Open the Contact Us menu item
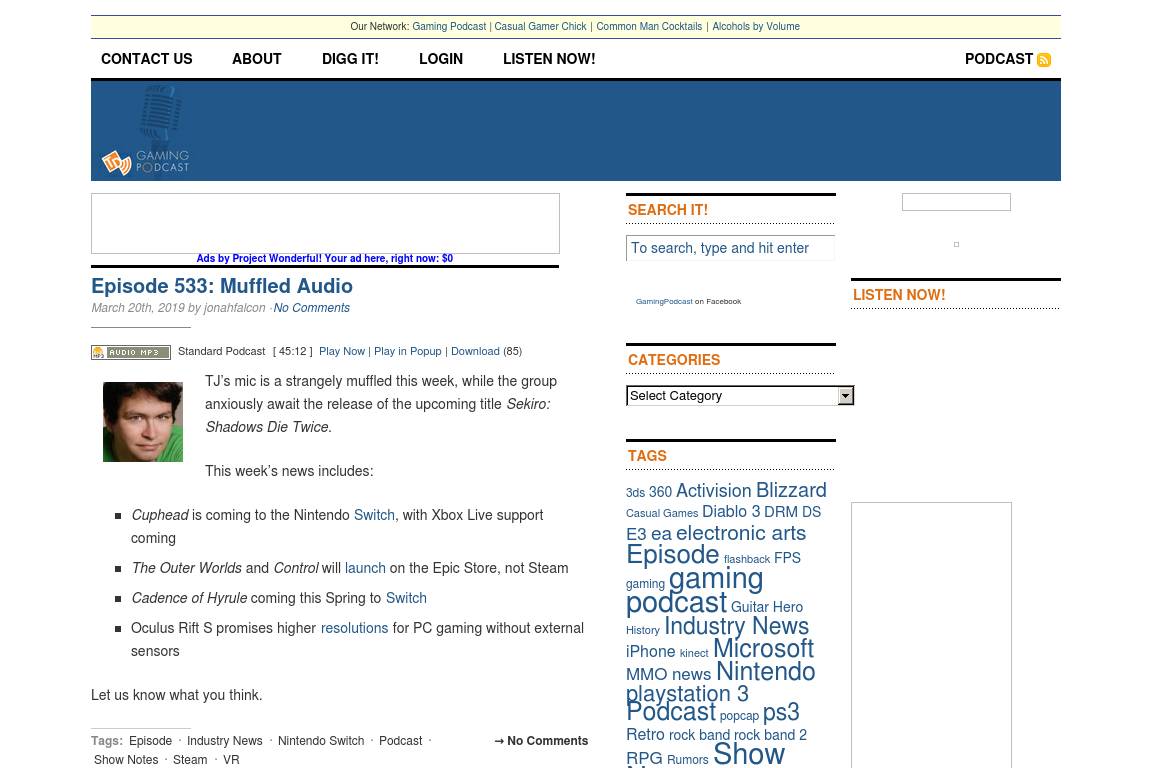 click(x=146, y=60)
